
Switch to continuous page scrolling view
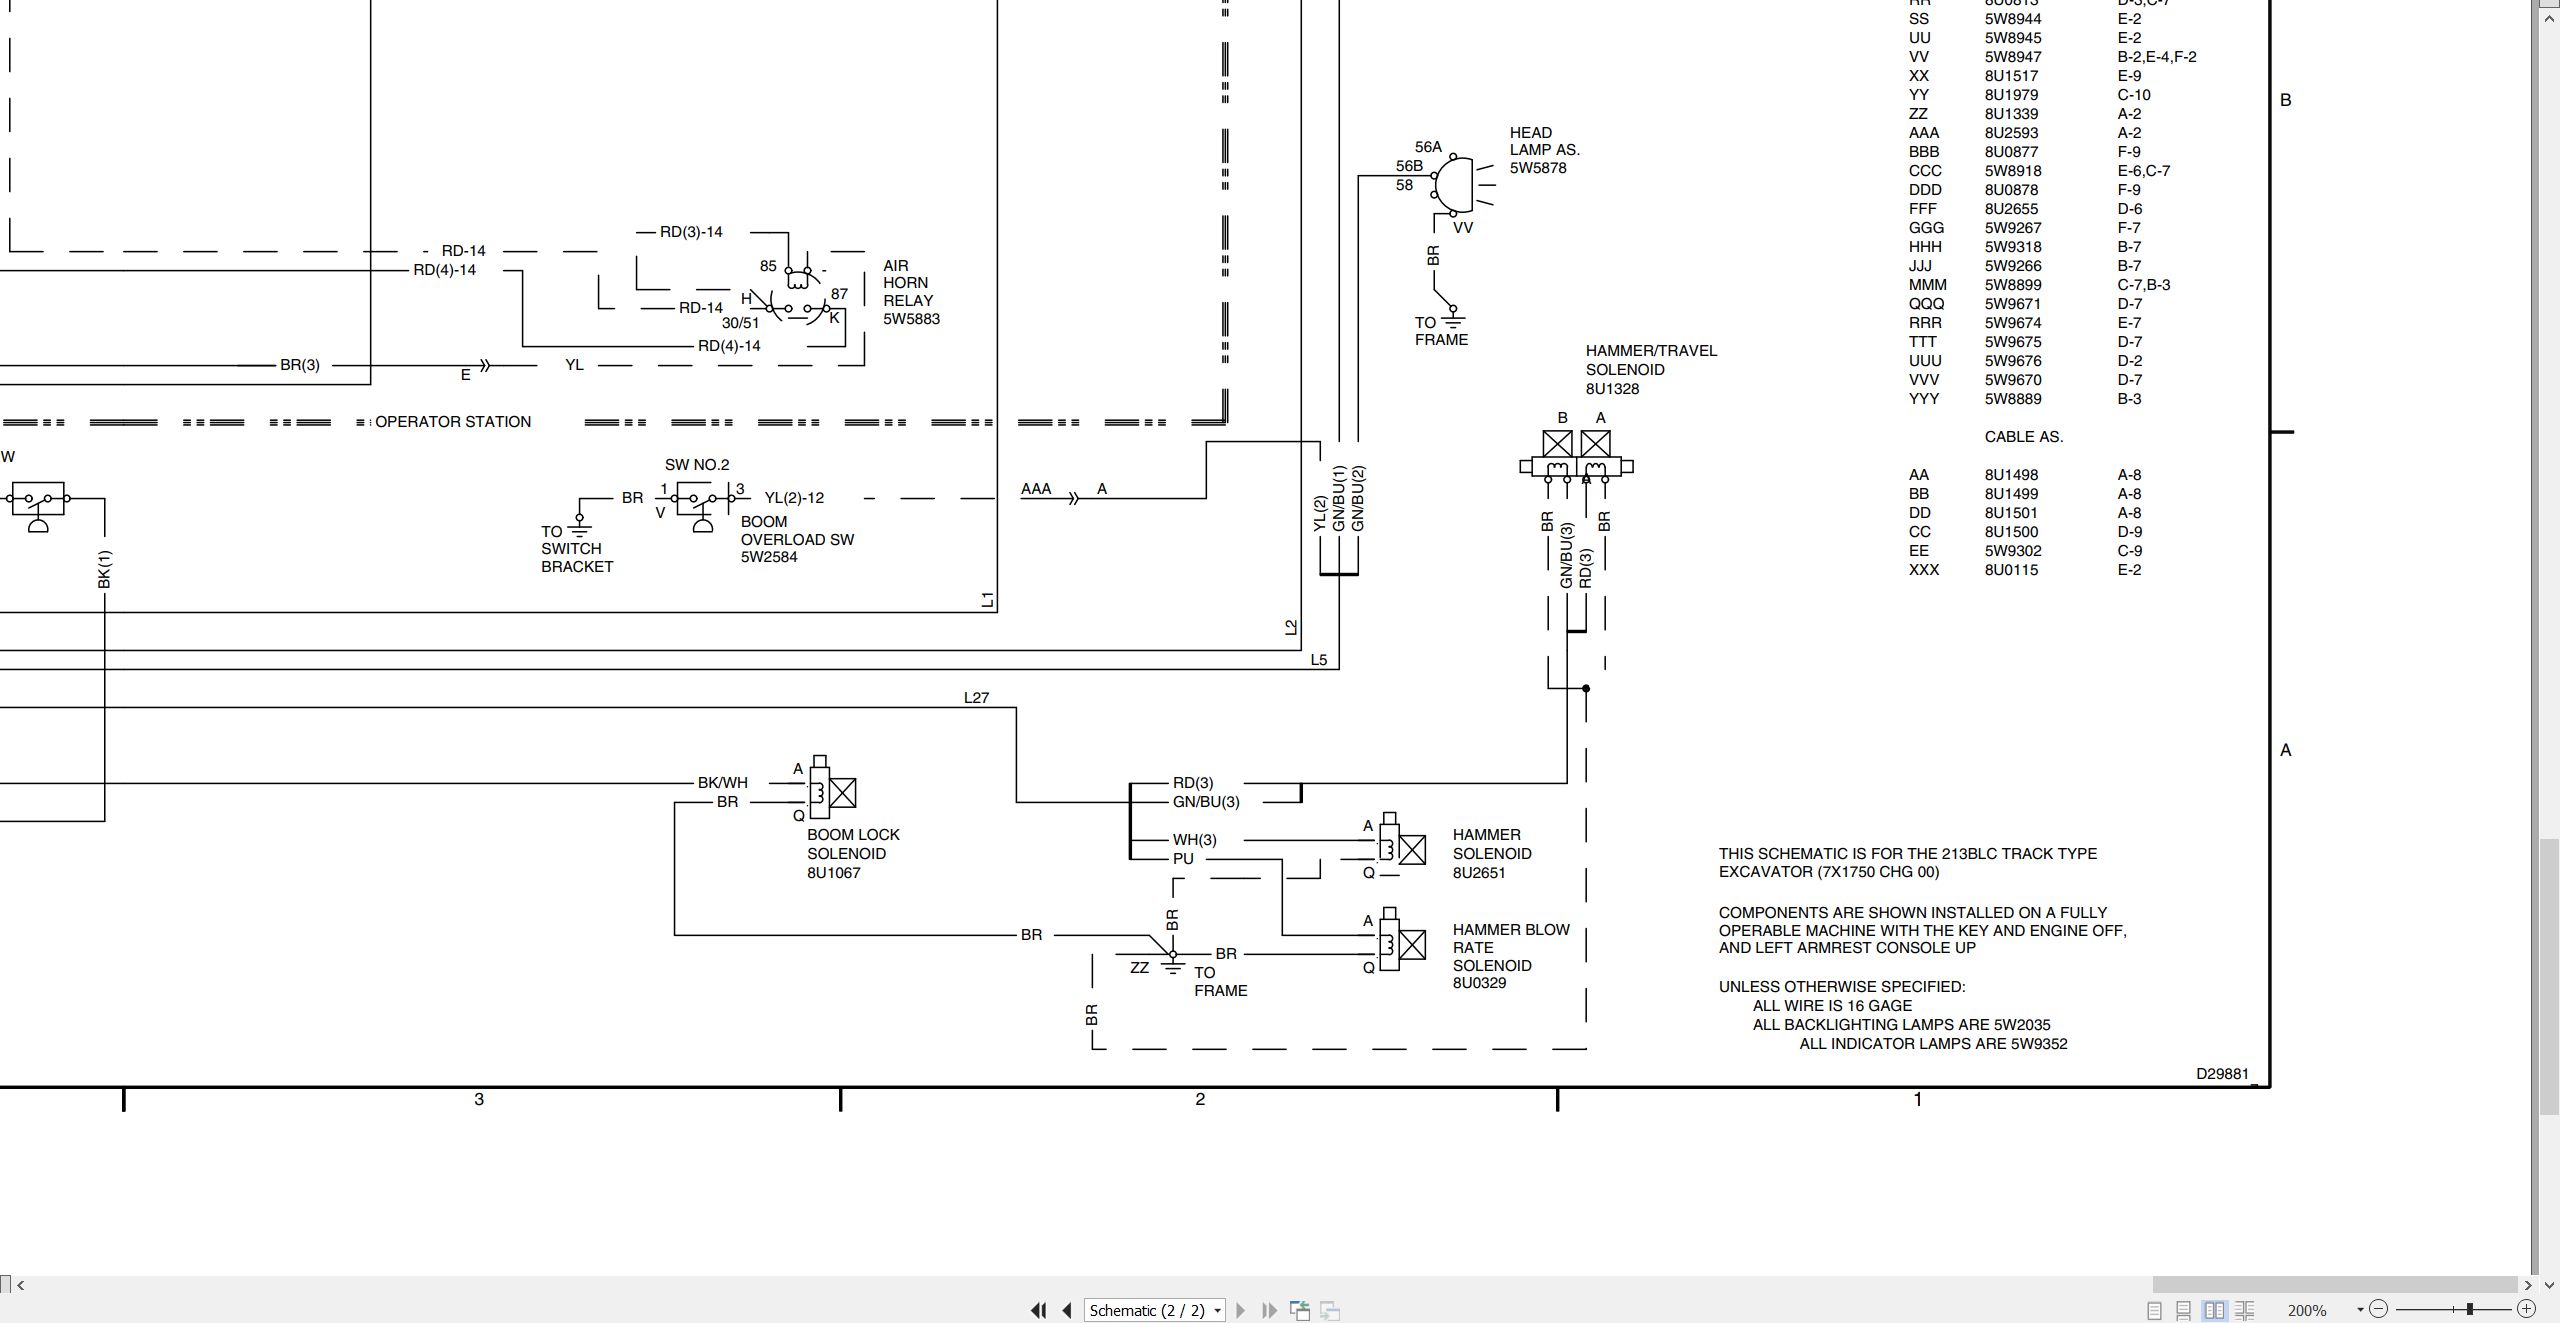tap(2184, 1310)
